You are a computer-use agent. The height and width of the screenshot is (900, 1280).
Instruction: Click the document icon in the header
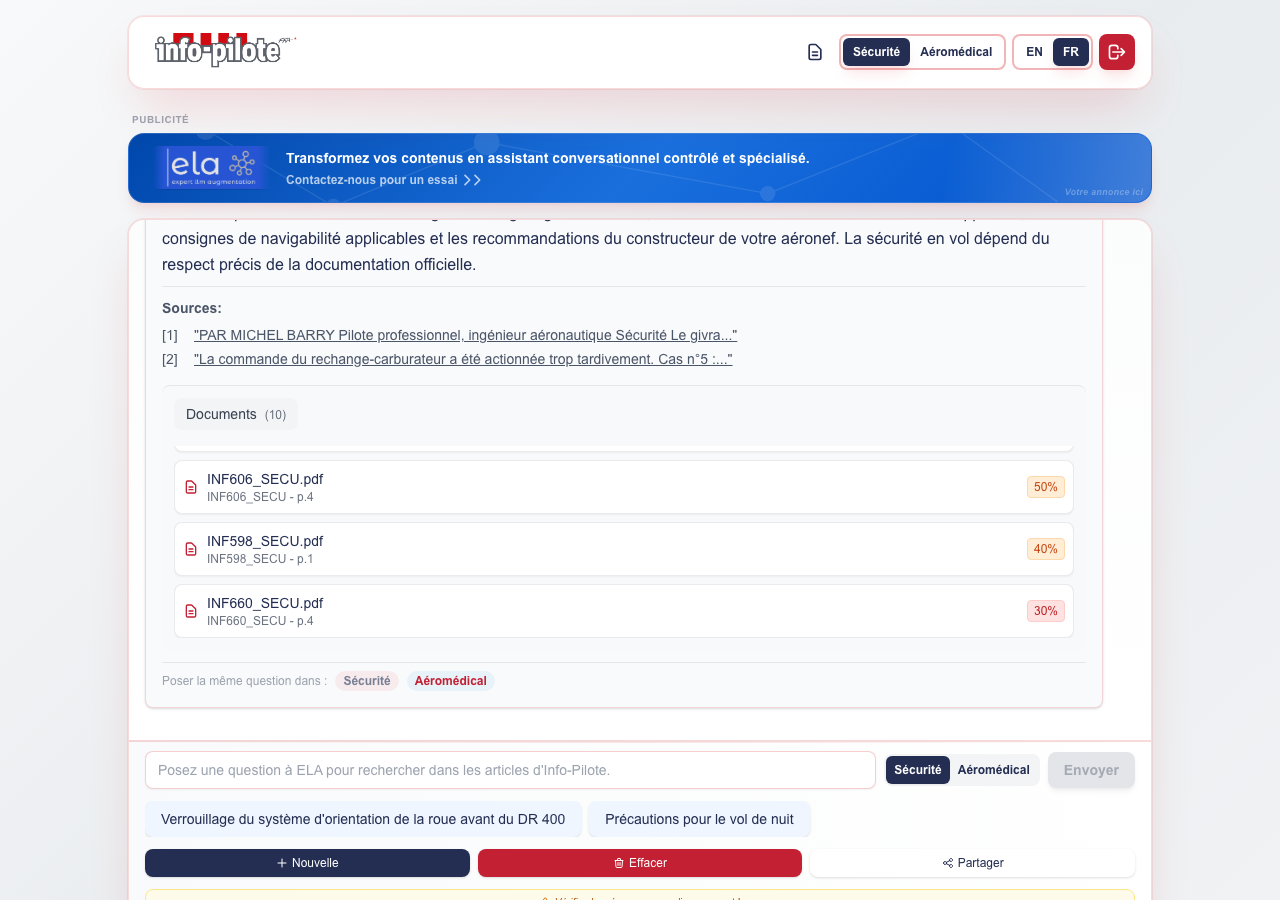click(x=815, y=52)
